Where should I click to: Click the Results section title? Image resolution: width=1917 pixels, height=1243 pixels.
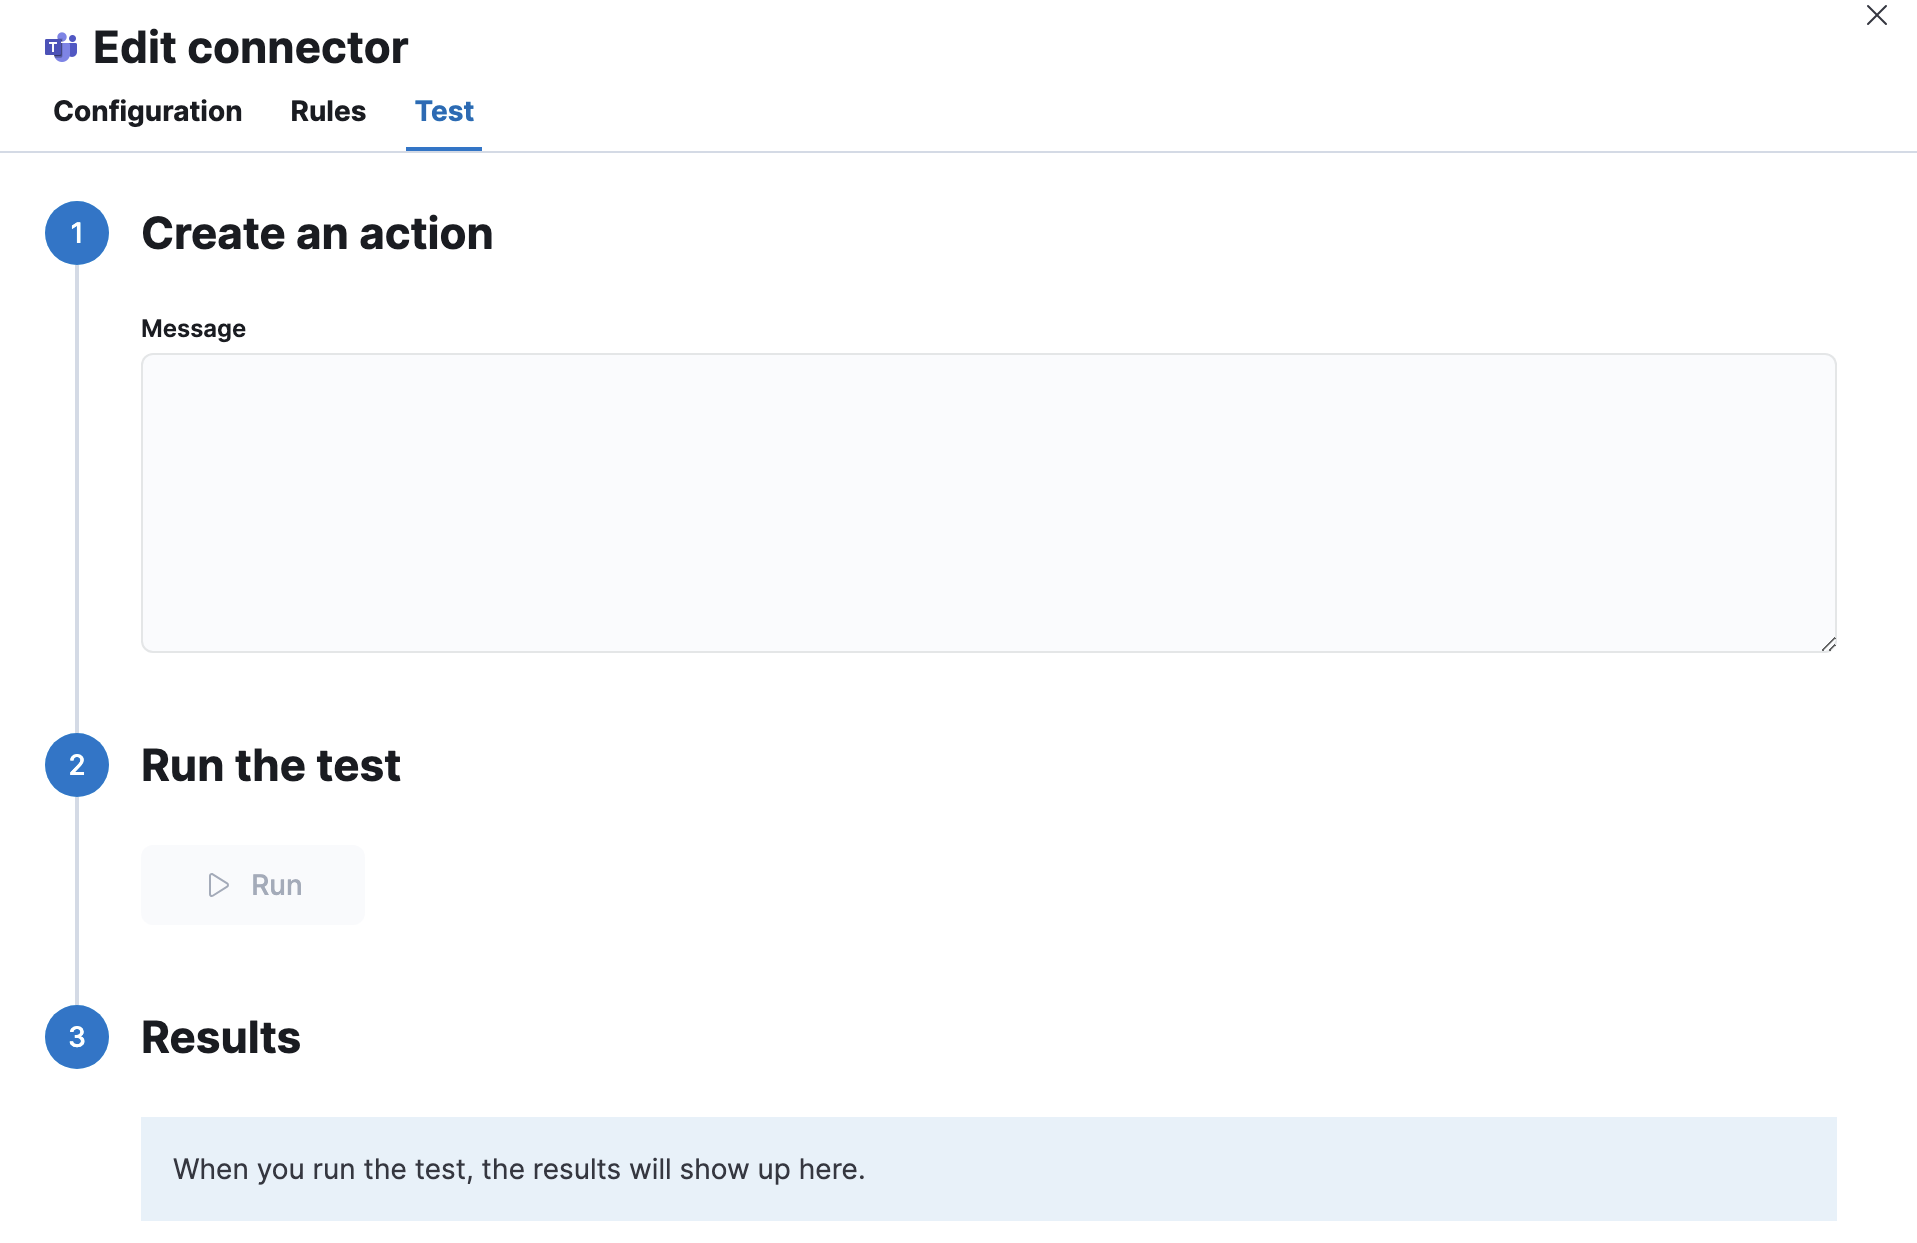coord(221,1037)
